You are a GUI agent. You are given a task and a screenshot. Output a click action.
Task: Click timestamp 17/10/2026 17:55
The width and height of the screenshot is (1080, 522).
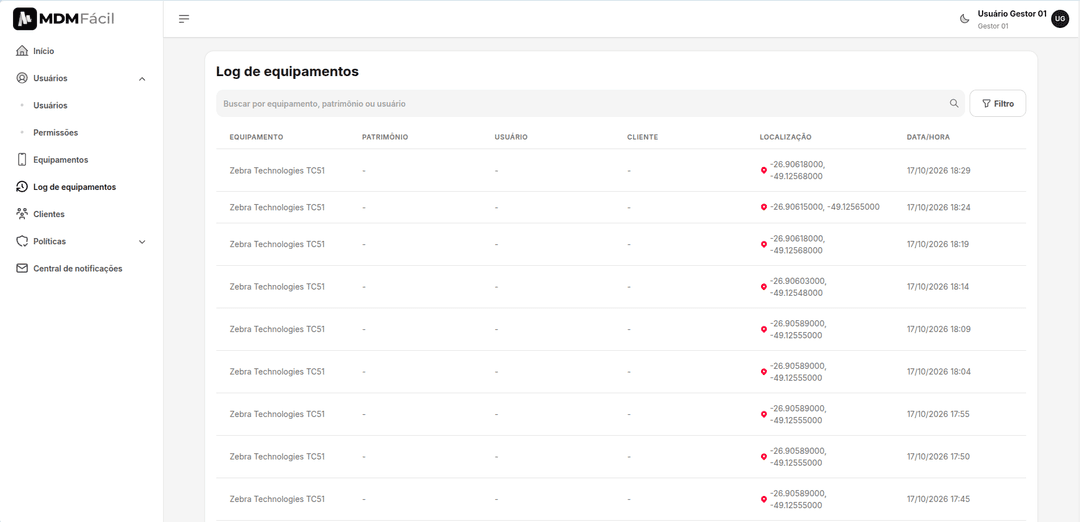pyautogui.click(x=938, y=415)
